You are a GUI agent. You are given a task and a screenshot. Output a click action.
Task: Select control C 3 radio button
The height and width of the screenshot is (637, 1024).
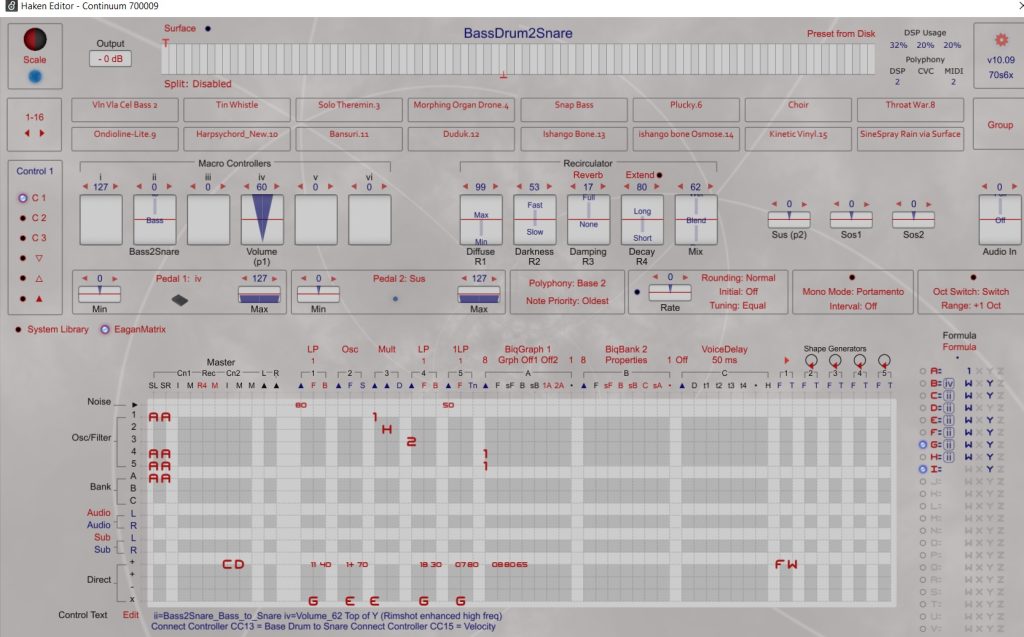pyautogui.click(x=23, y=238)
